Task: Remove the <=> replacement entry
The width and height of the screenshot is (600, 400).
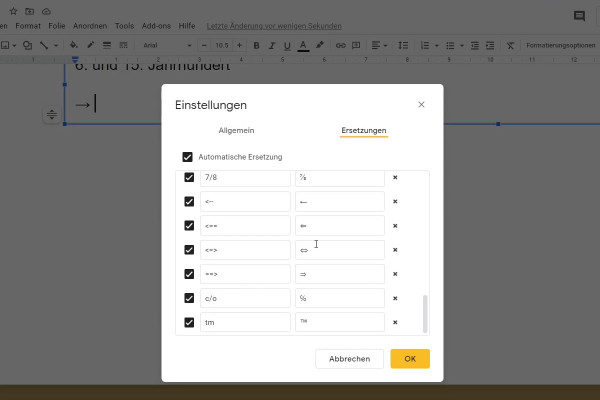Action: tap(395, 250)
